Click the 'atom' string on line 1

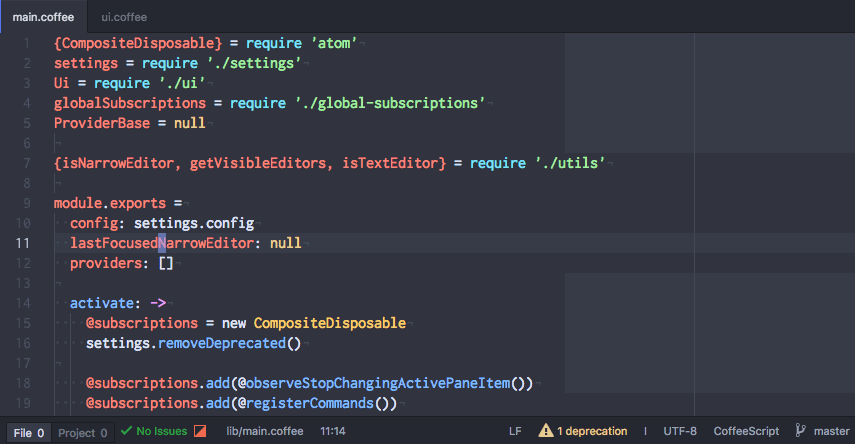[x=334, y=43]
